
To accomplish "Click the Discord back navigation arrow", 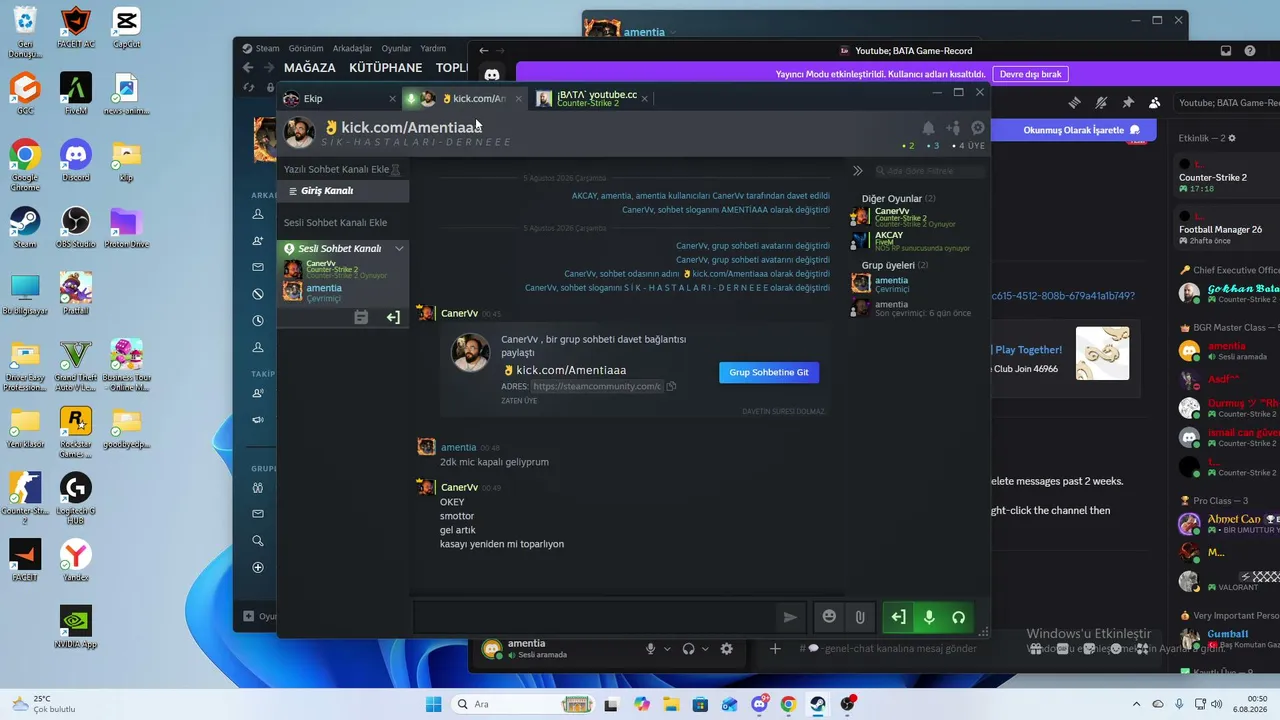I will (x=484, y=51).
